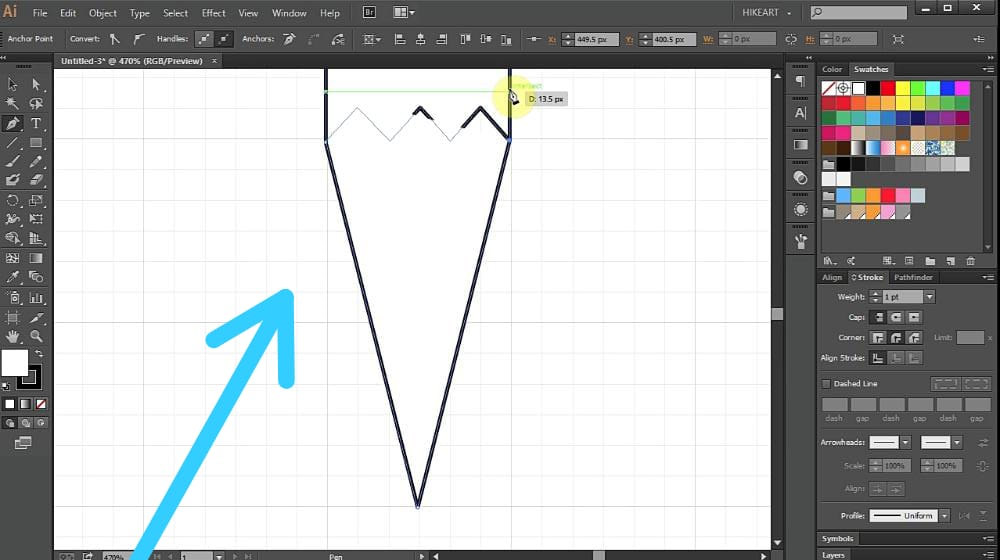This screenshot has height=560, width=1000.
Task: Open the start arrowhead dropdown
Action: click(905, 442)
